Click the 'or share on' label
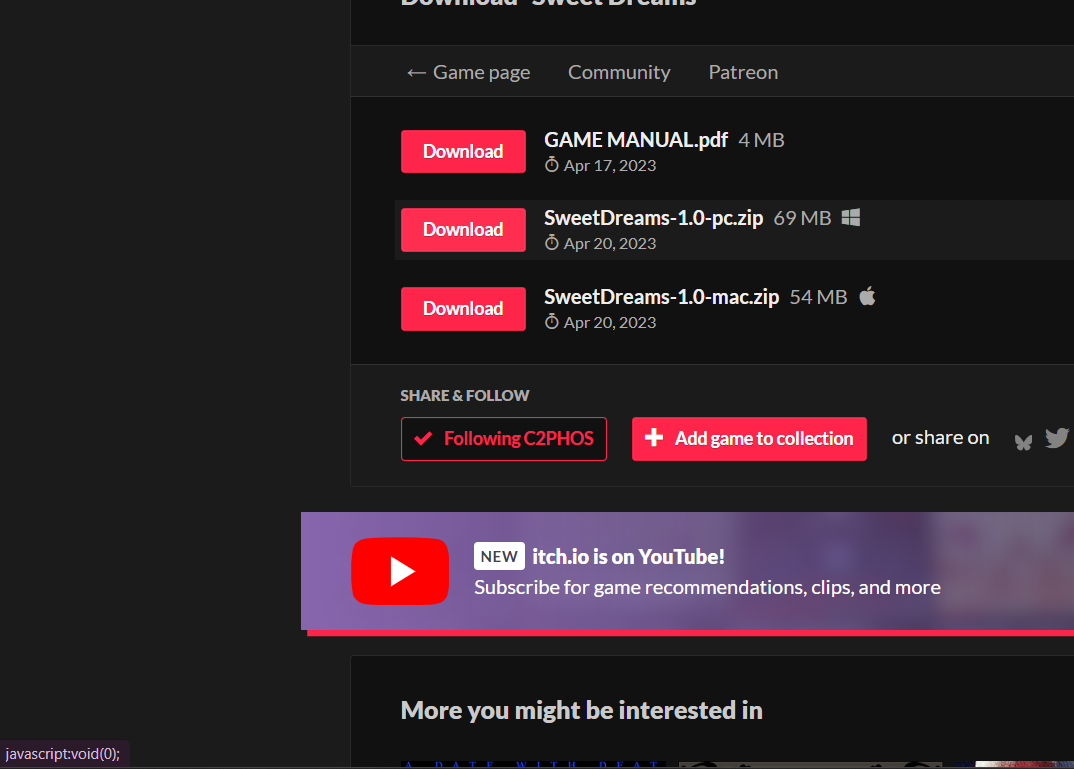 [x=940, y=438]
